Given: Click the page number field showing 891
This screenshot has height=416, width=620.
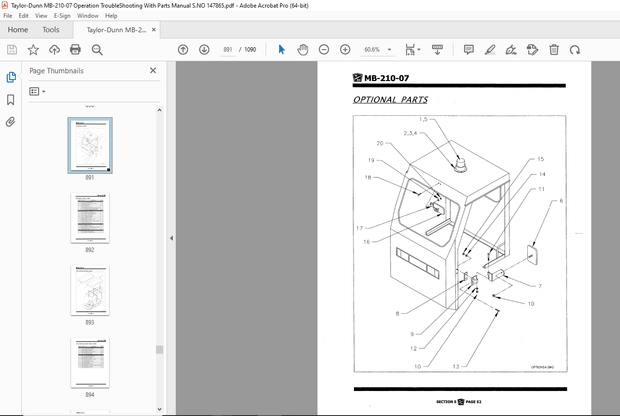Looking at the screenshot, I should pyautogui.click(x=228, y=49).
